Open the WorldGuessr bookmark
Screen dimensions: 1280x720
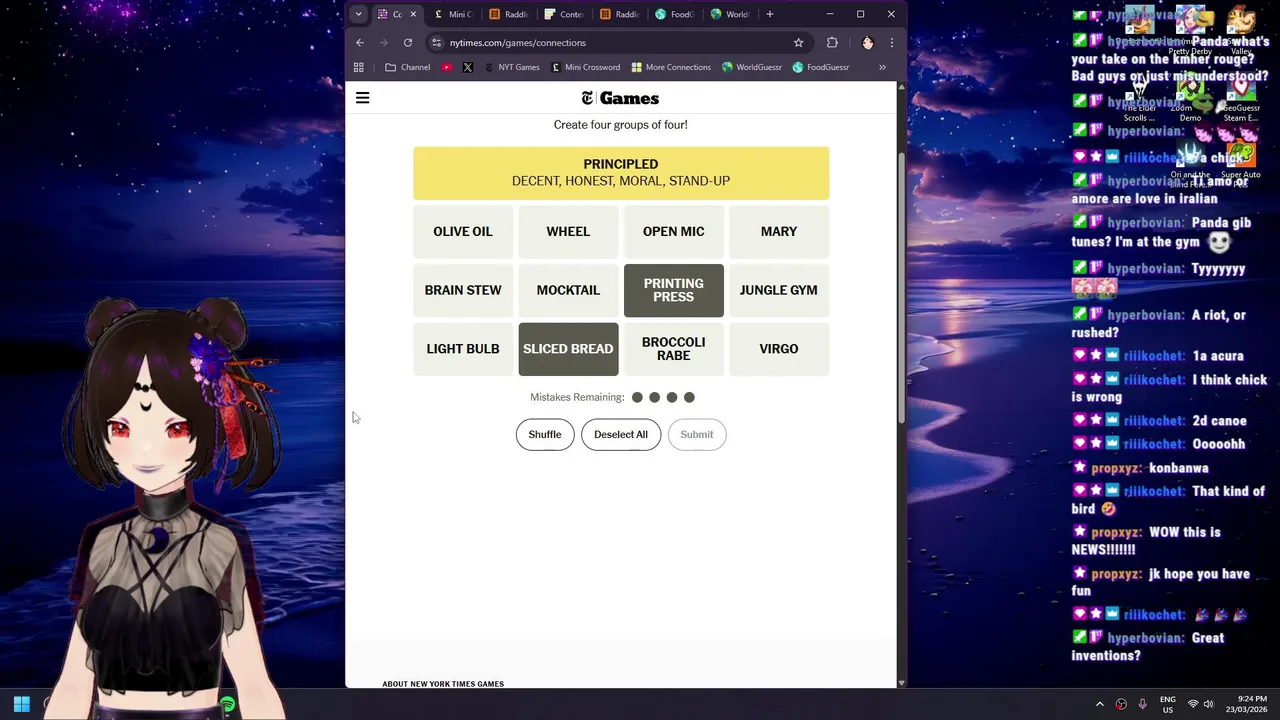pos(752,67)
